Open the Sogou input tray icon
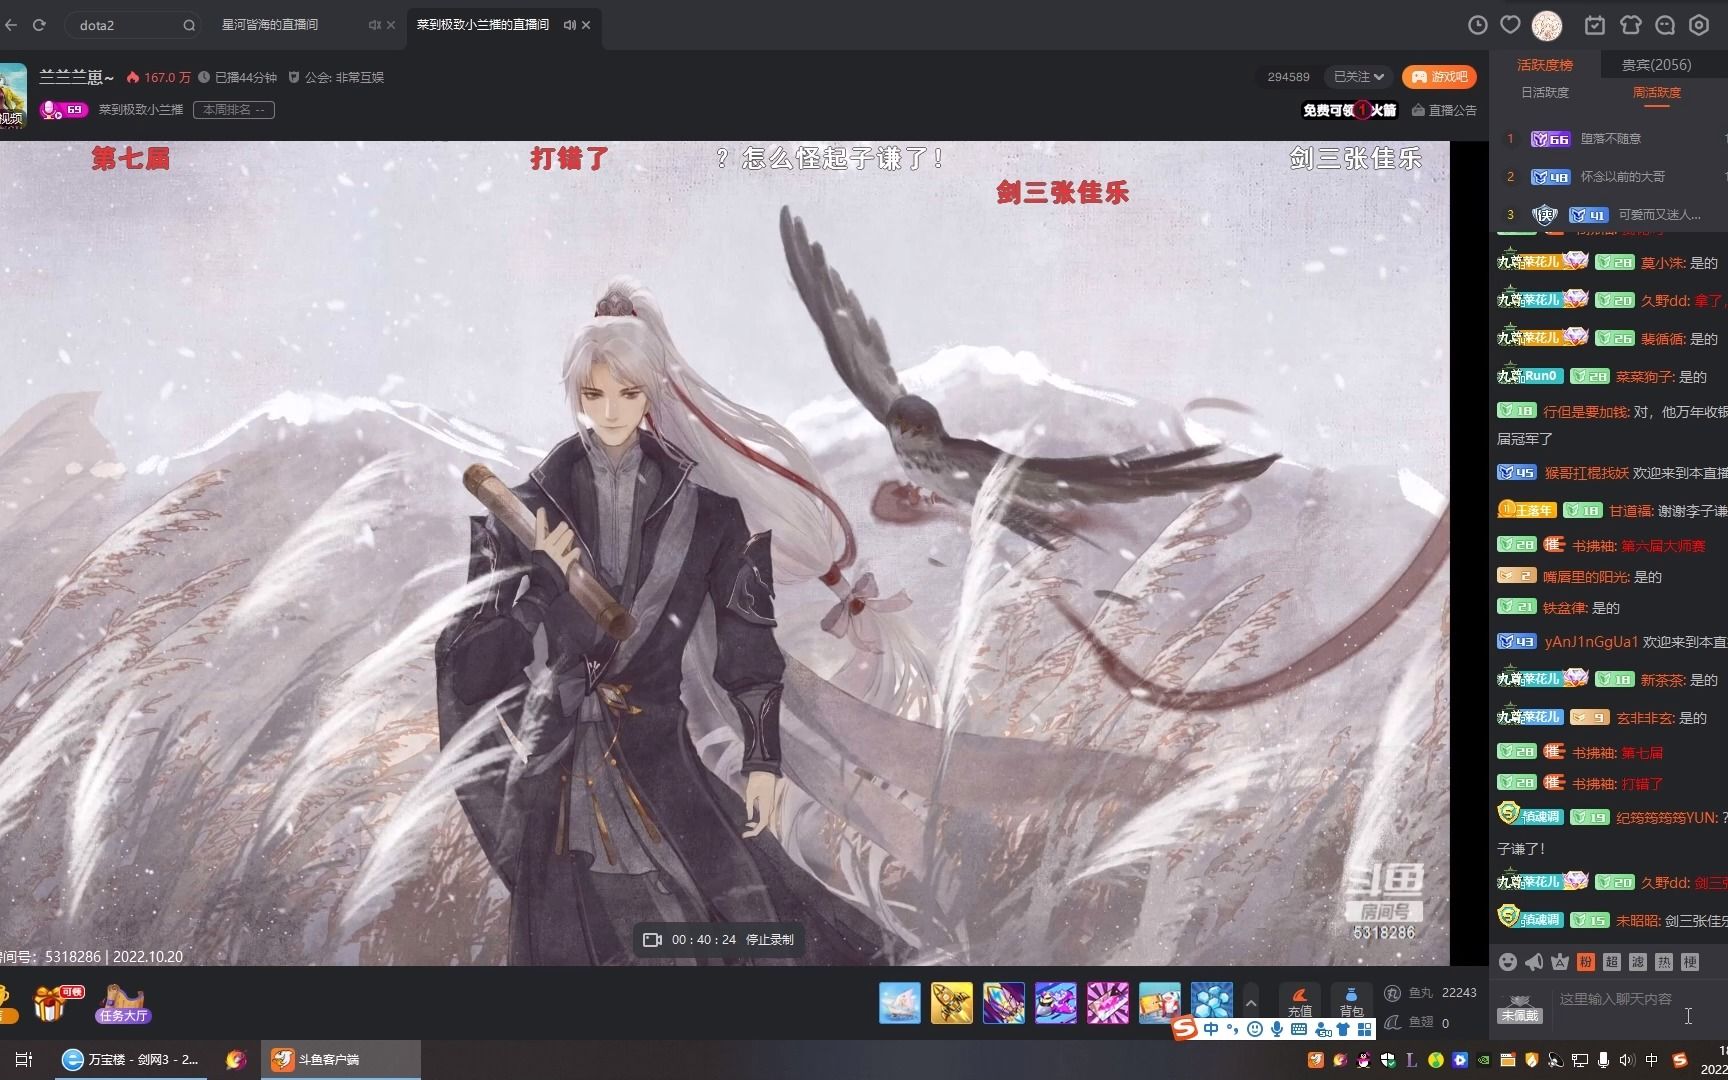Image resolution: width=1728 pixels, height=1080 pixels. click(x=1679, y=1061)
